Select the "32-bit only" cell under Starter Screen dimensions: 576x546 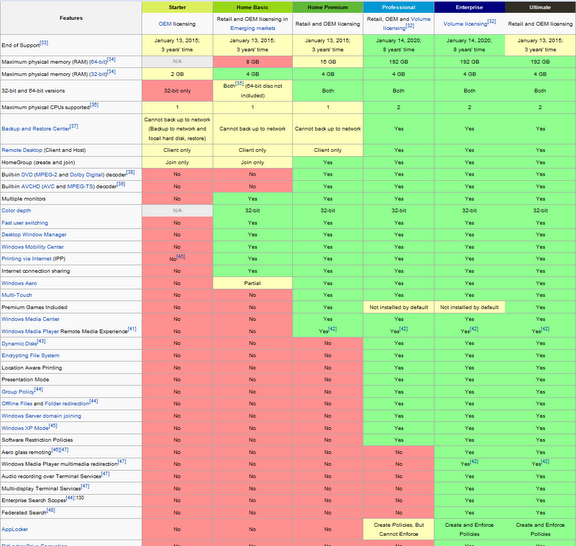click(x=177, y=91)
